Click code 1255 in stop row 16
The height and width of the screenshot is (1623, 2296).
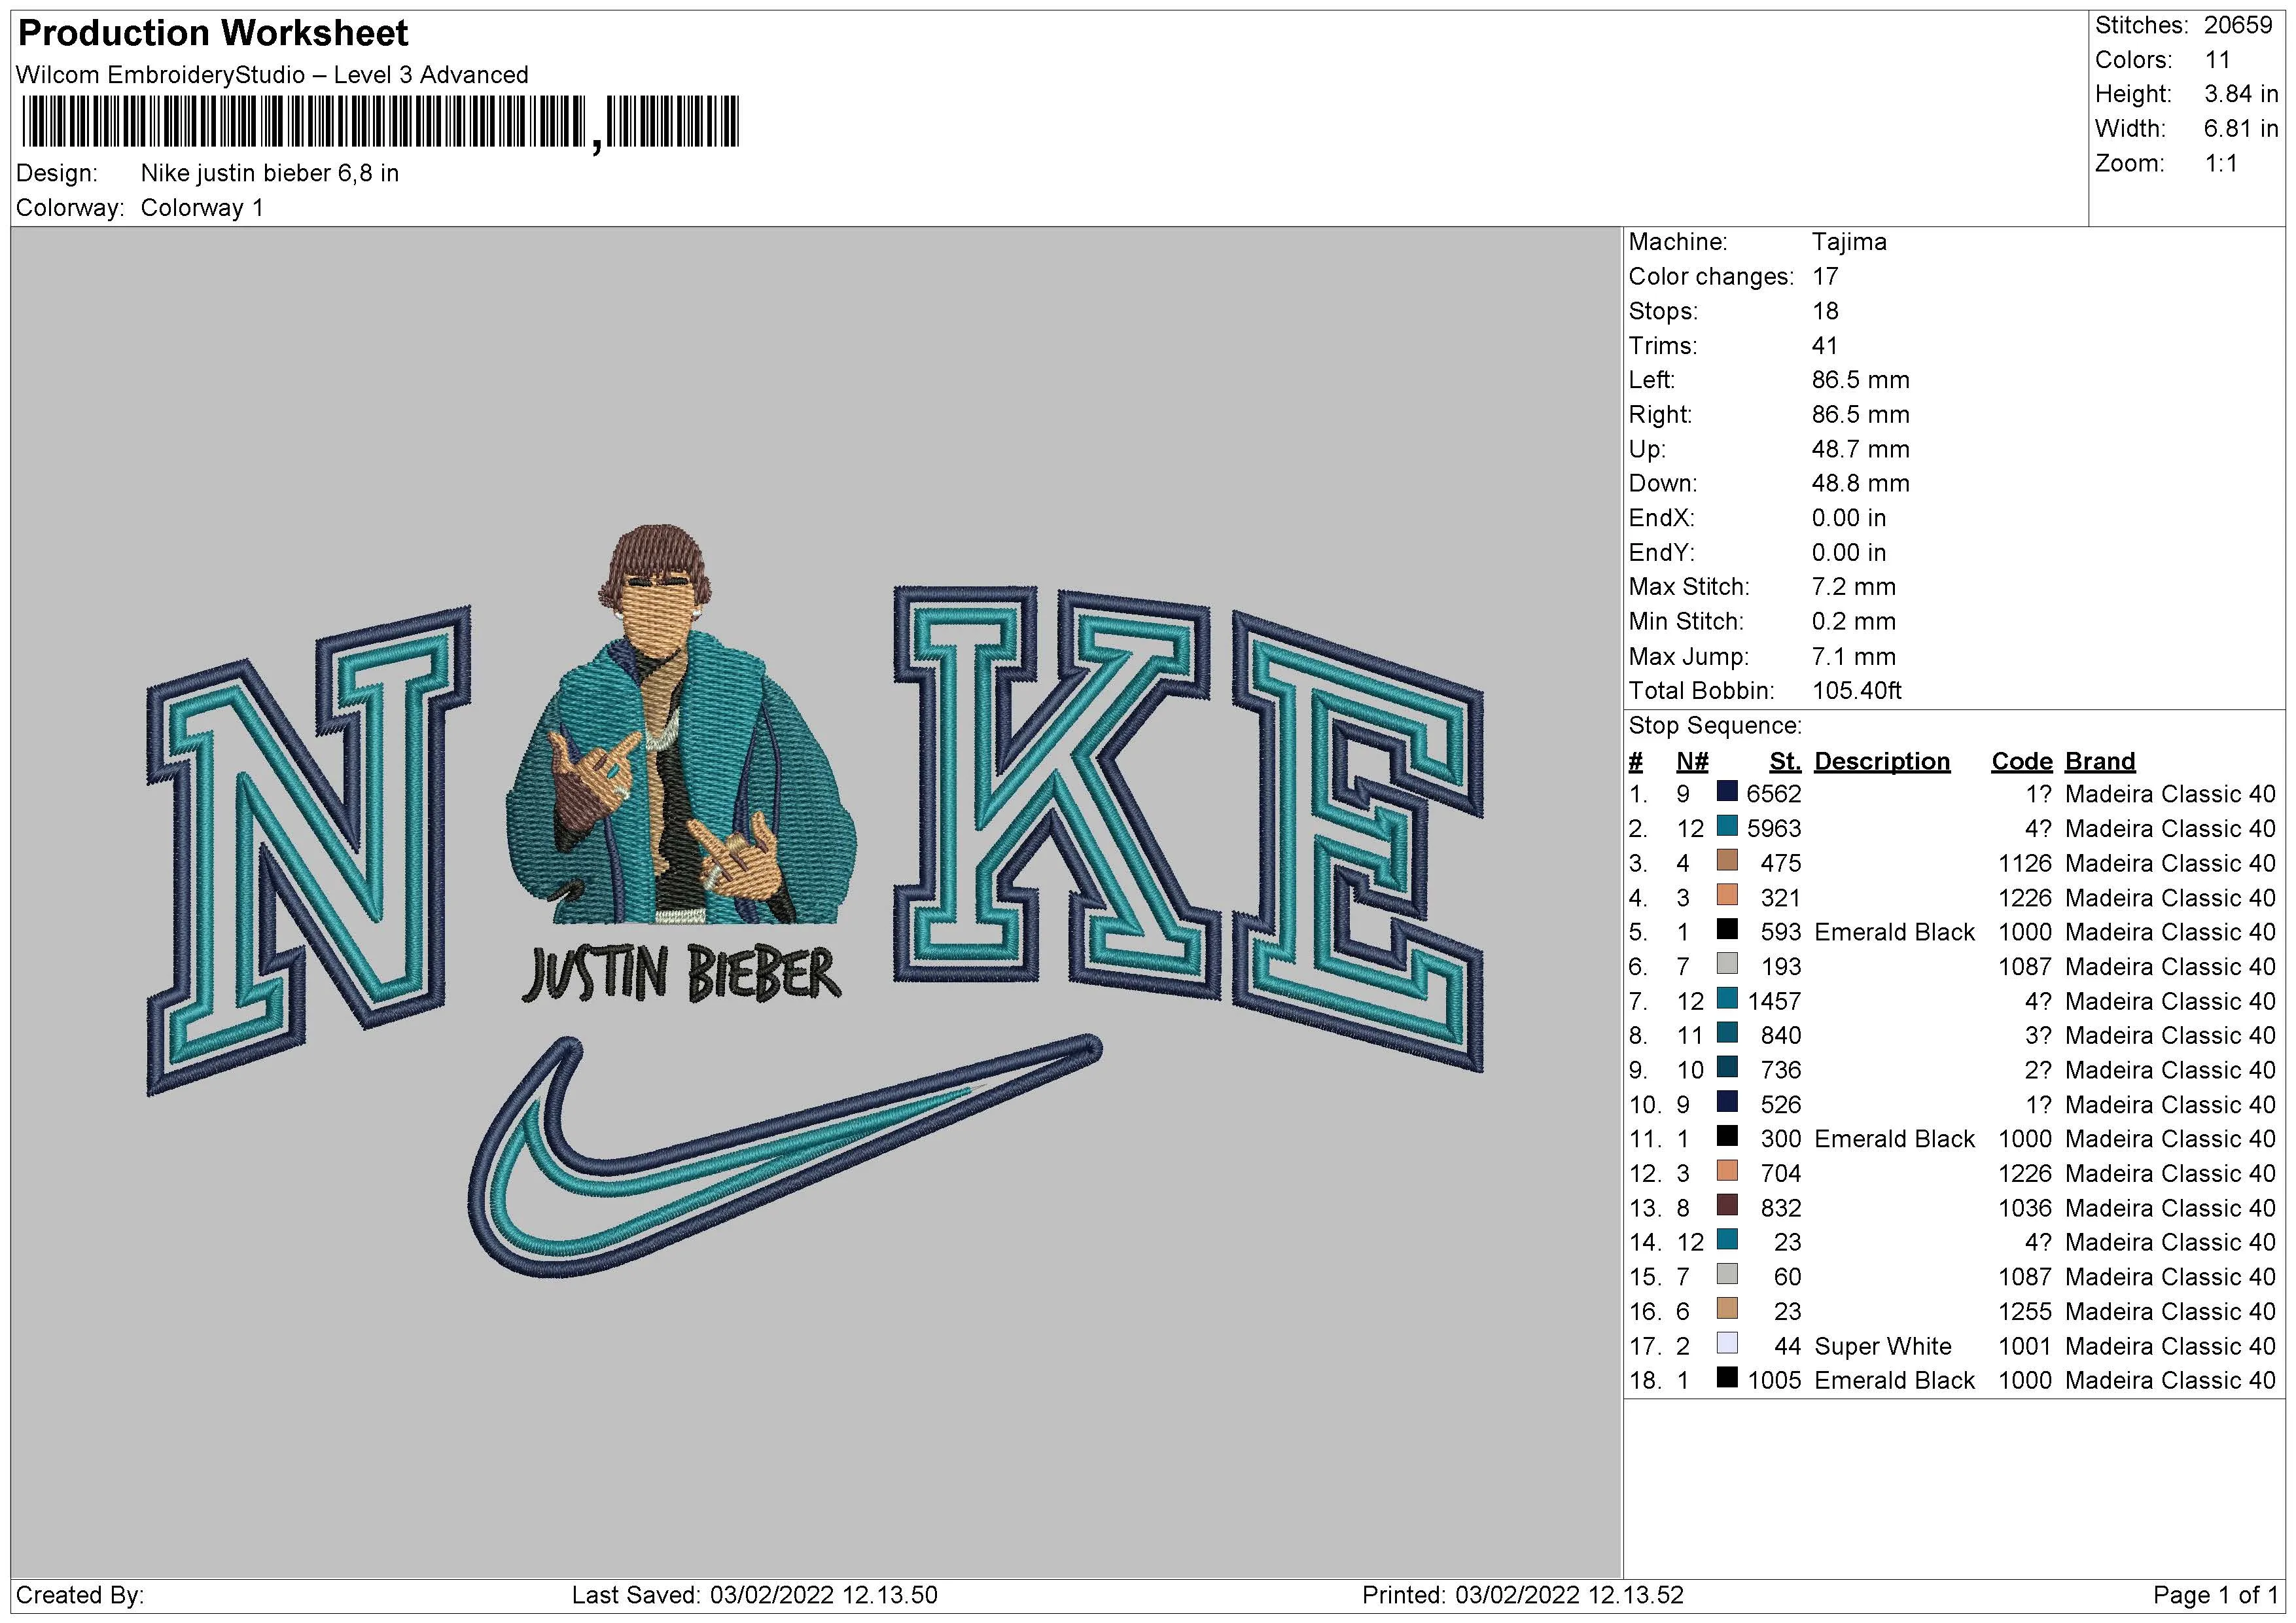pos(2025,1311)
